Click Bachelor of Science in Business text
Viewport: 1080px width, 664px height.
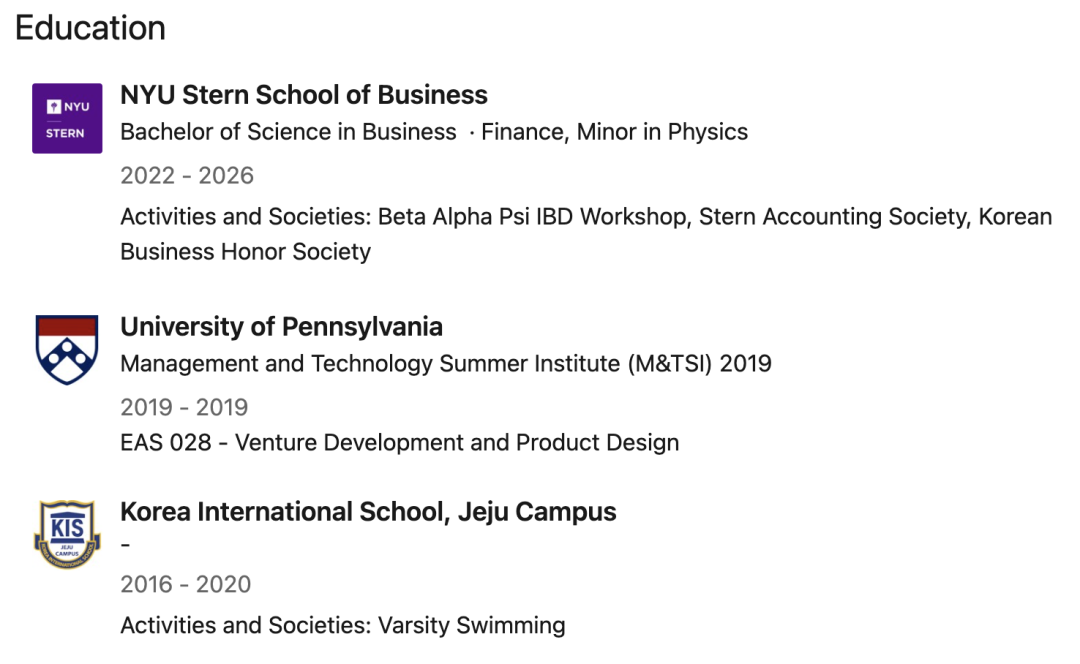pyautogui.click(x=288, y=132)
